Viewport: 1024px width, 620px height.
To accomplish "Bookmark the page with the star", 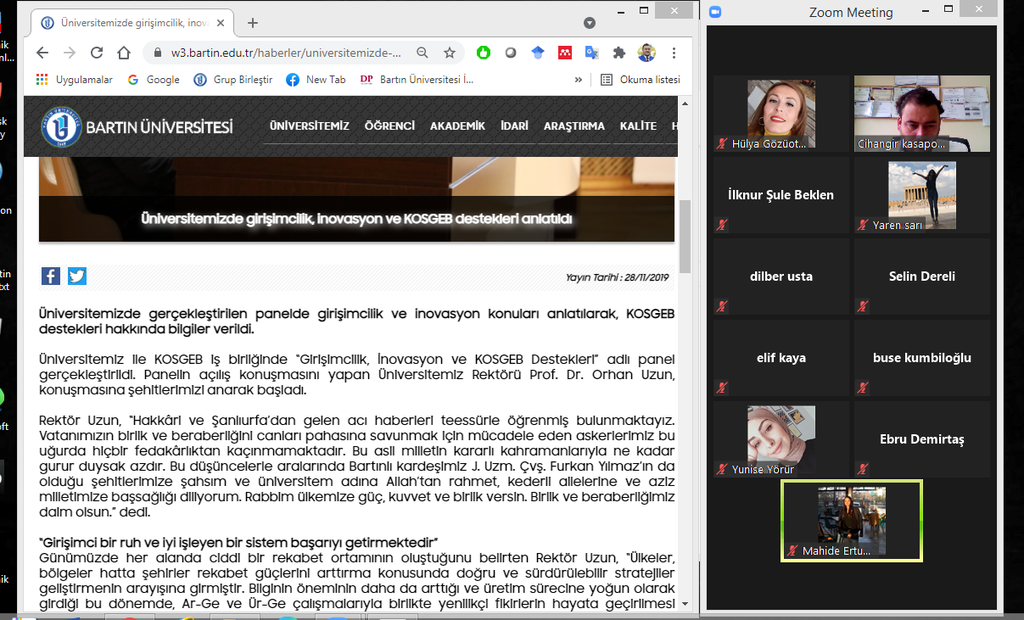I will click(448, 52).
